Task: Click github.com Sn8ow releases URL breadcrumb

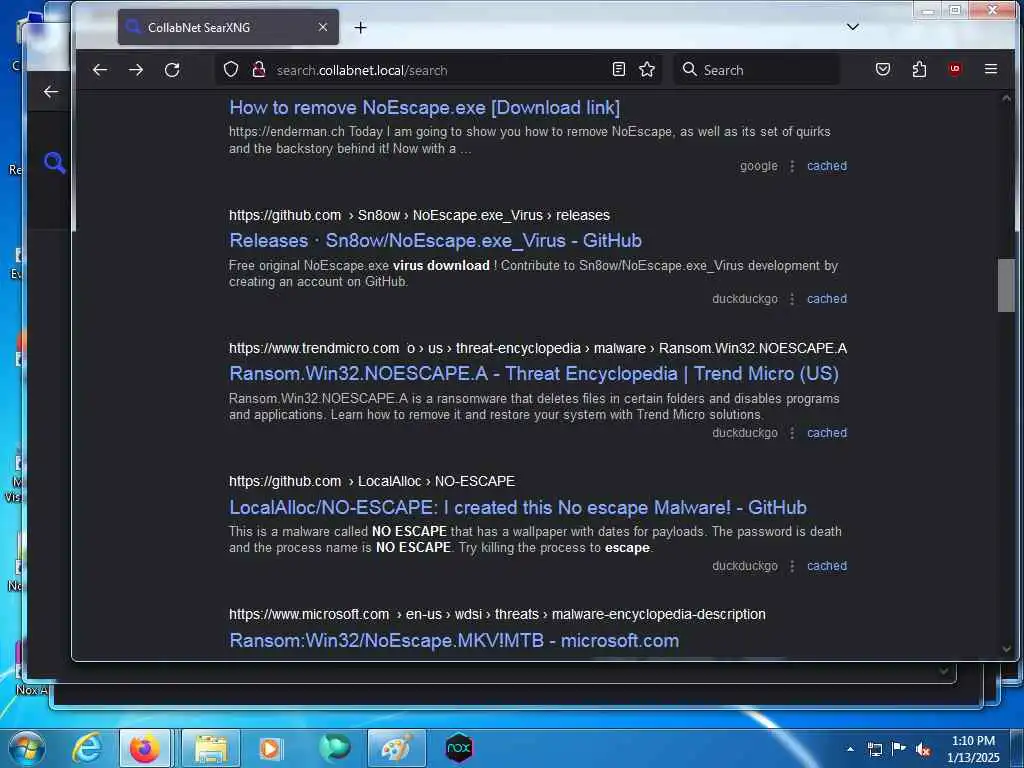Action: pos(419,216)
